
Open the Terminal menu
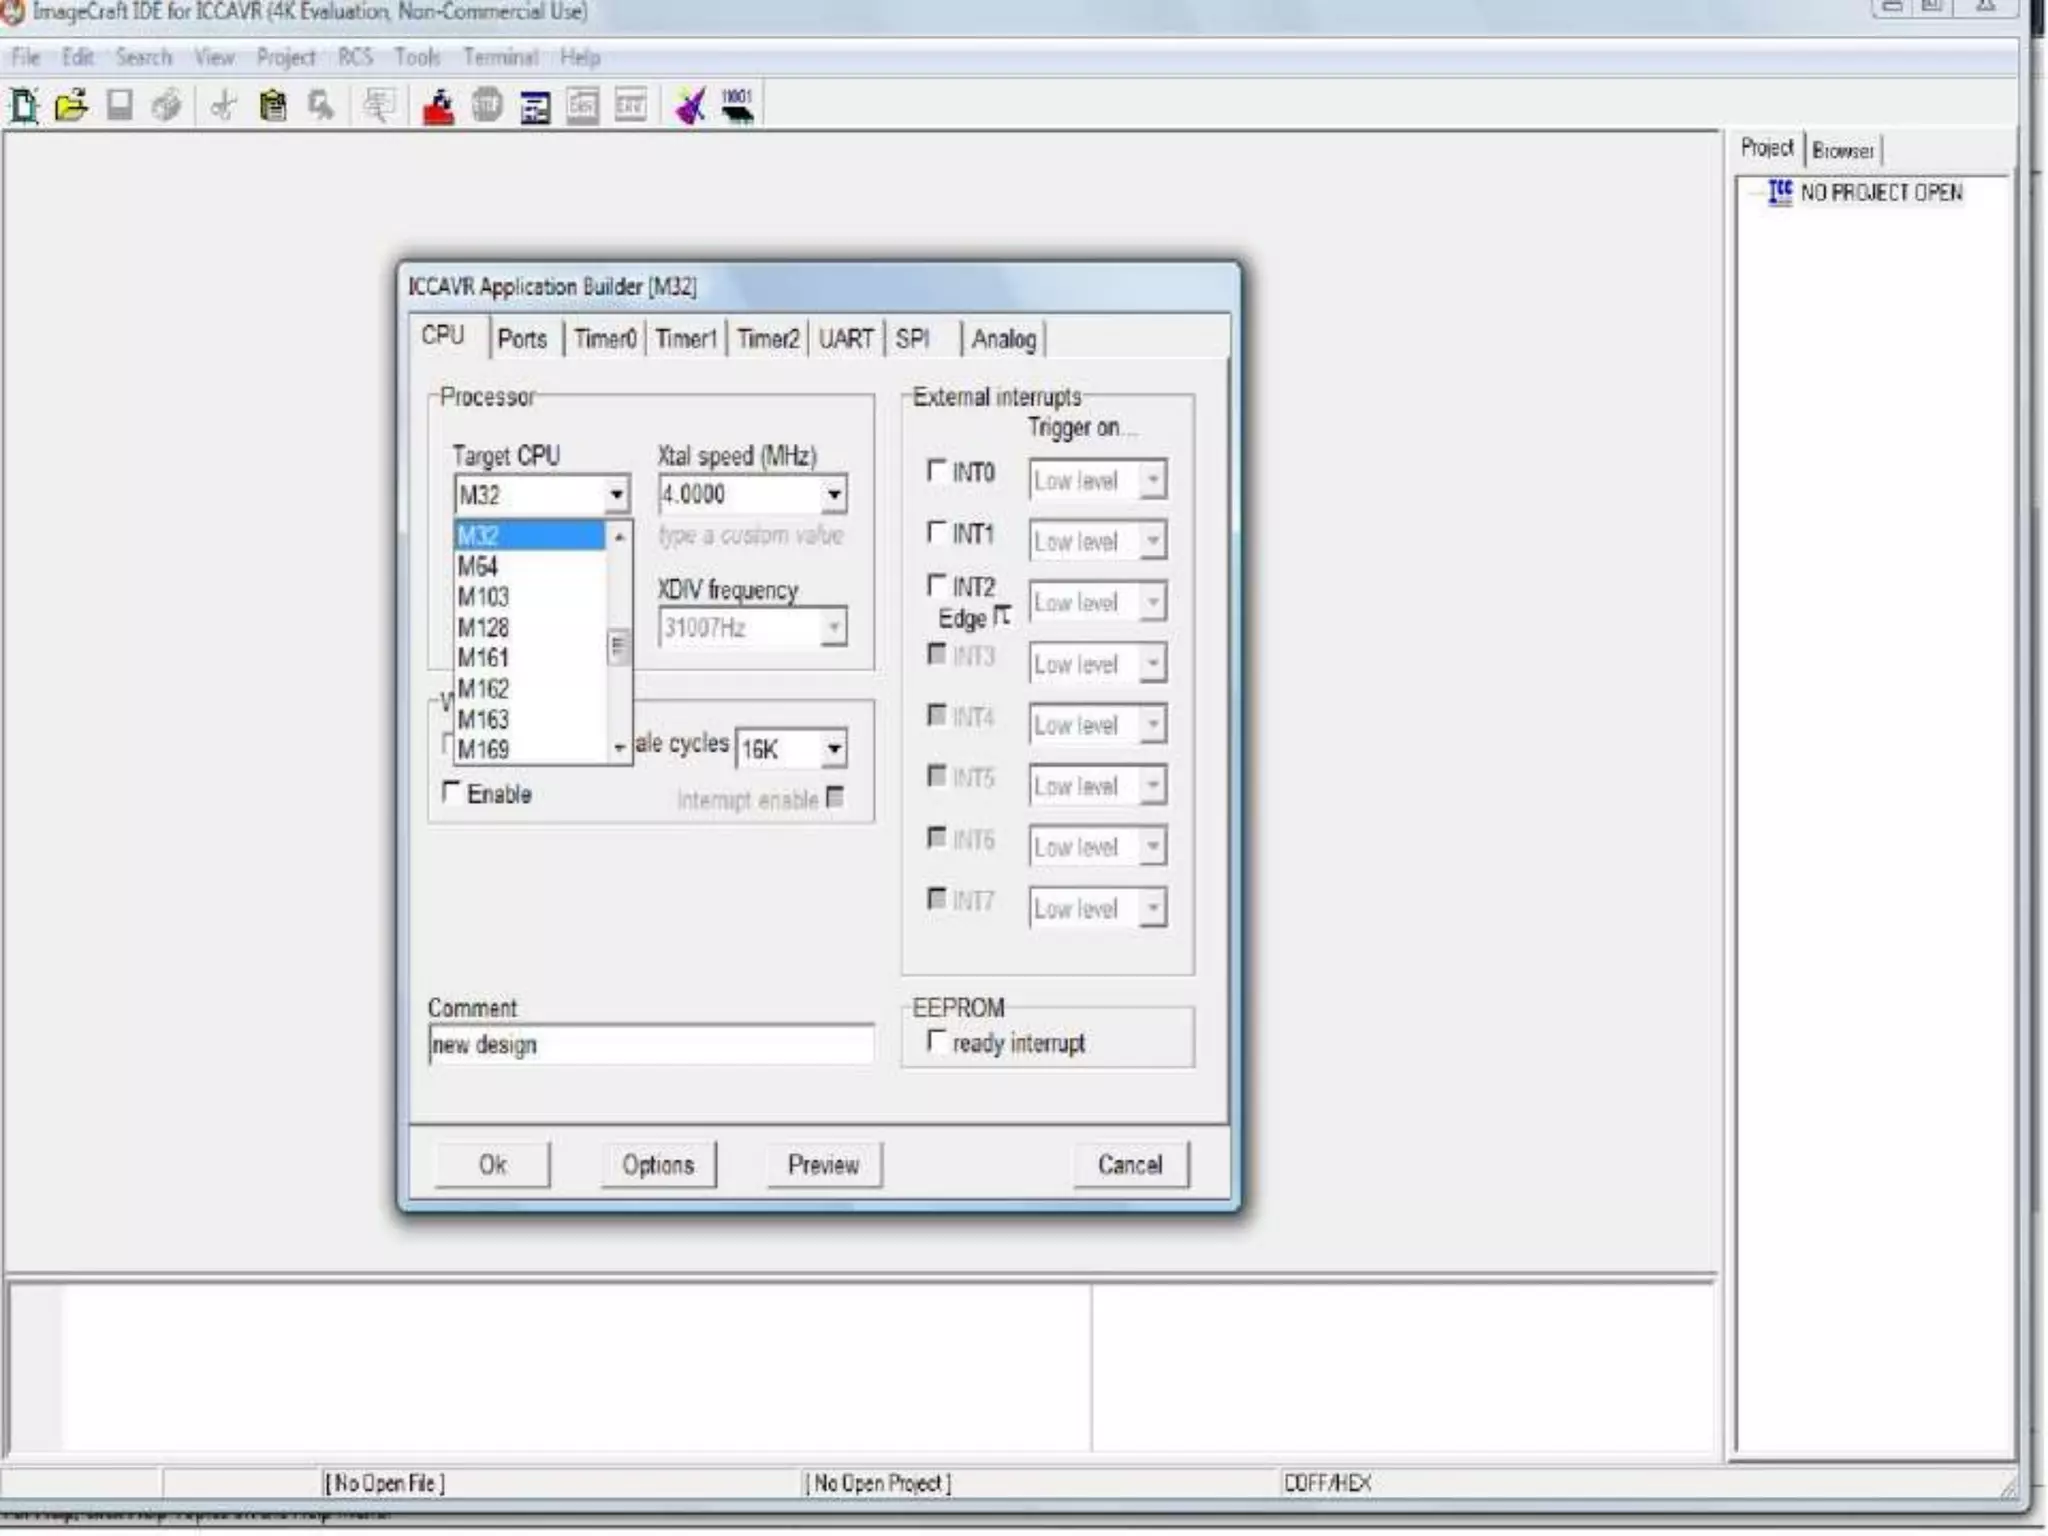500,57
